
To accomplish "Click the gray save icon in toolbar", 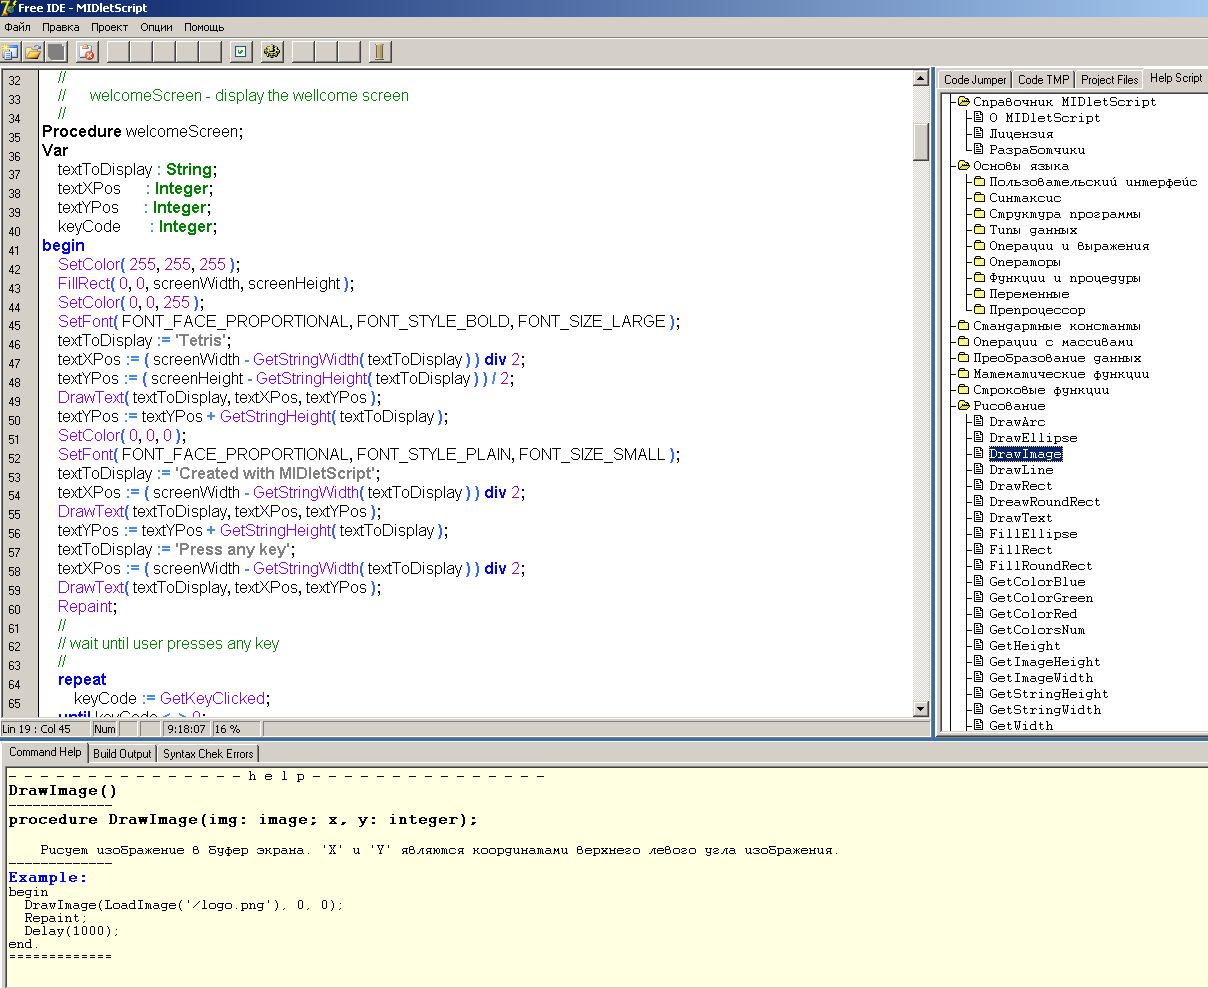I will 56,52.
